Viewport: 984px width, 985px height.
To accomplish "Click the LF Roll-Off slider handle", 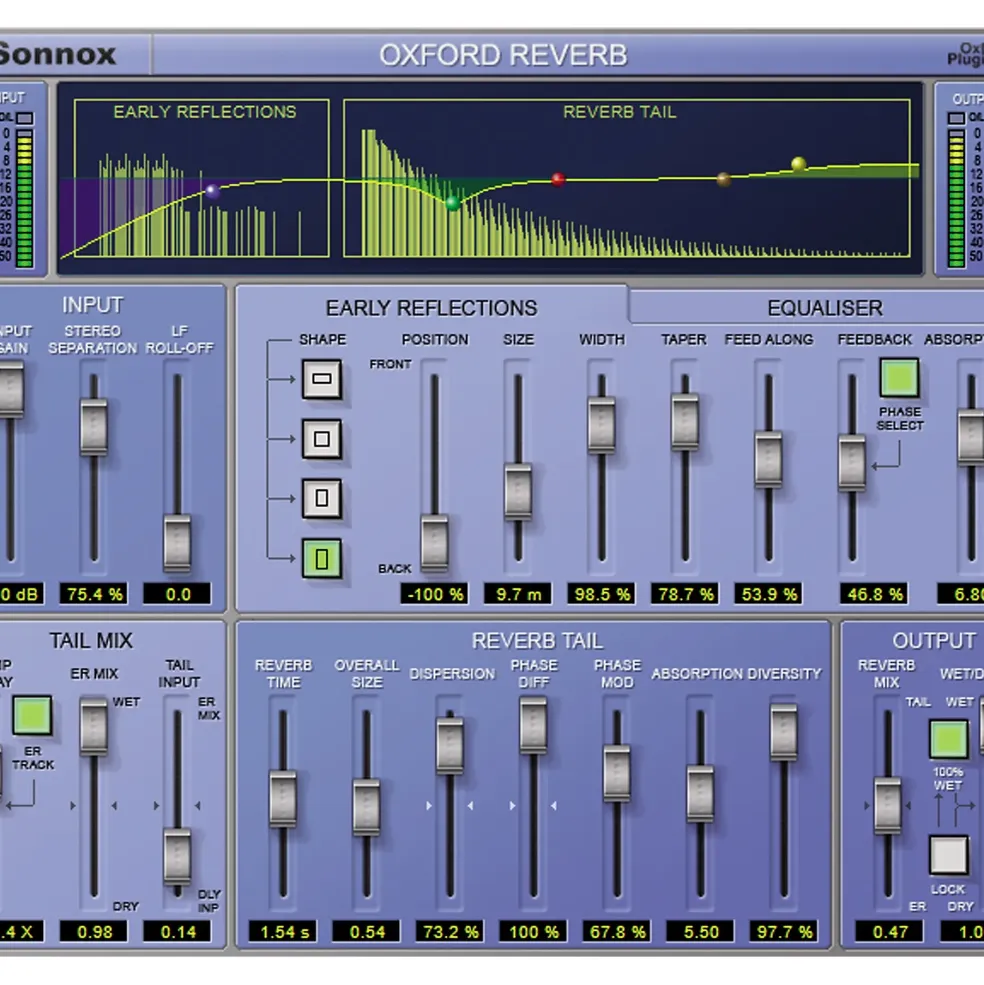I will click(x=177, y=543).
